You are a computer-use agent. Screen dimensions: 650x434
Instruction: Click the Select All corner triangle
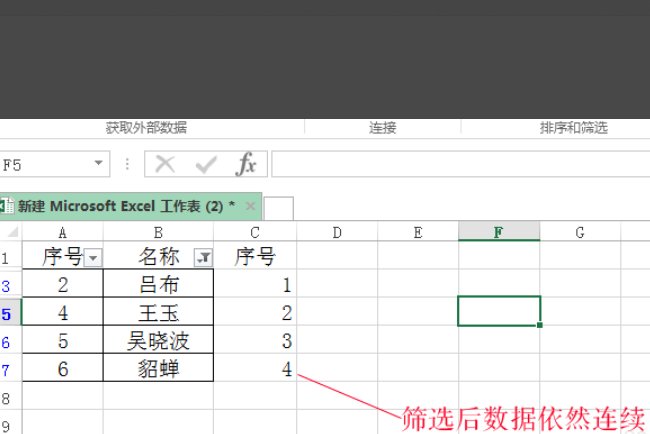(12, 231)
